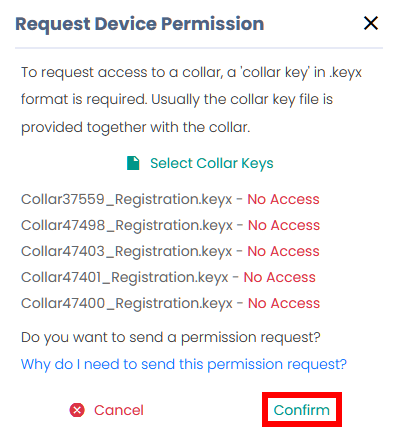
Task: Open the Select Collar Keys link
Action: (x=211, y=163)
